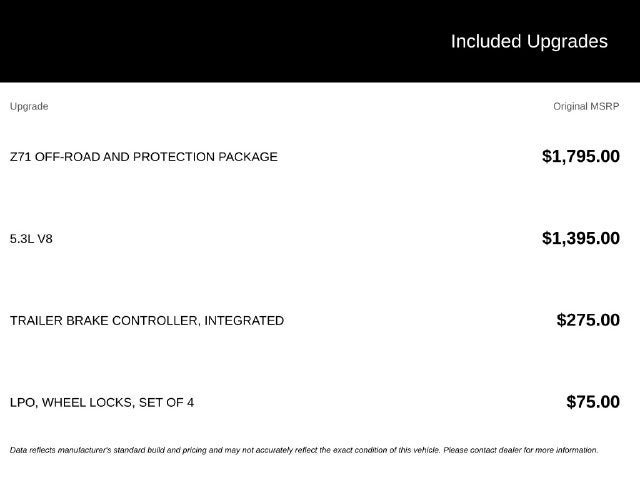Select the Upgrade column header
640x480 pixels.
click(29, 107)
